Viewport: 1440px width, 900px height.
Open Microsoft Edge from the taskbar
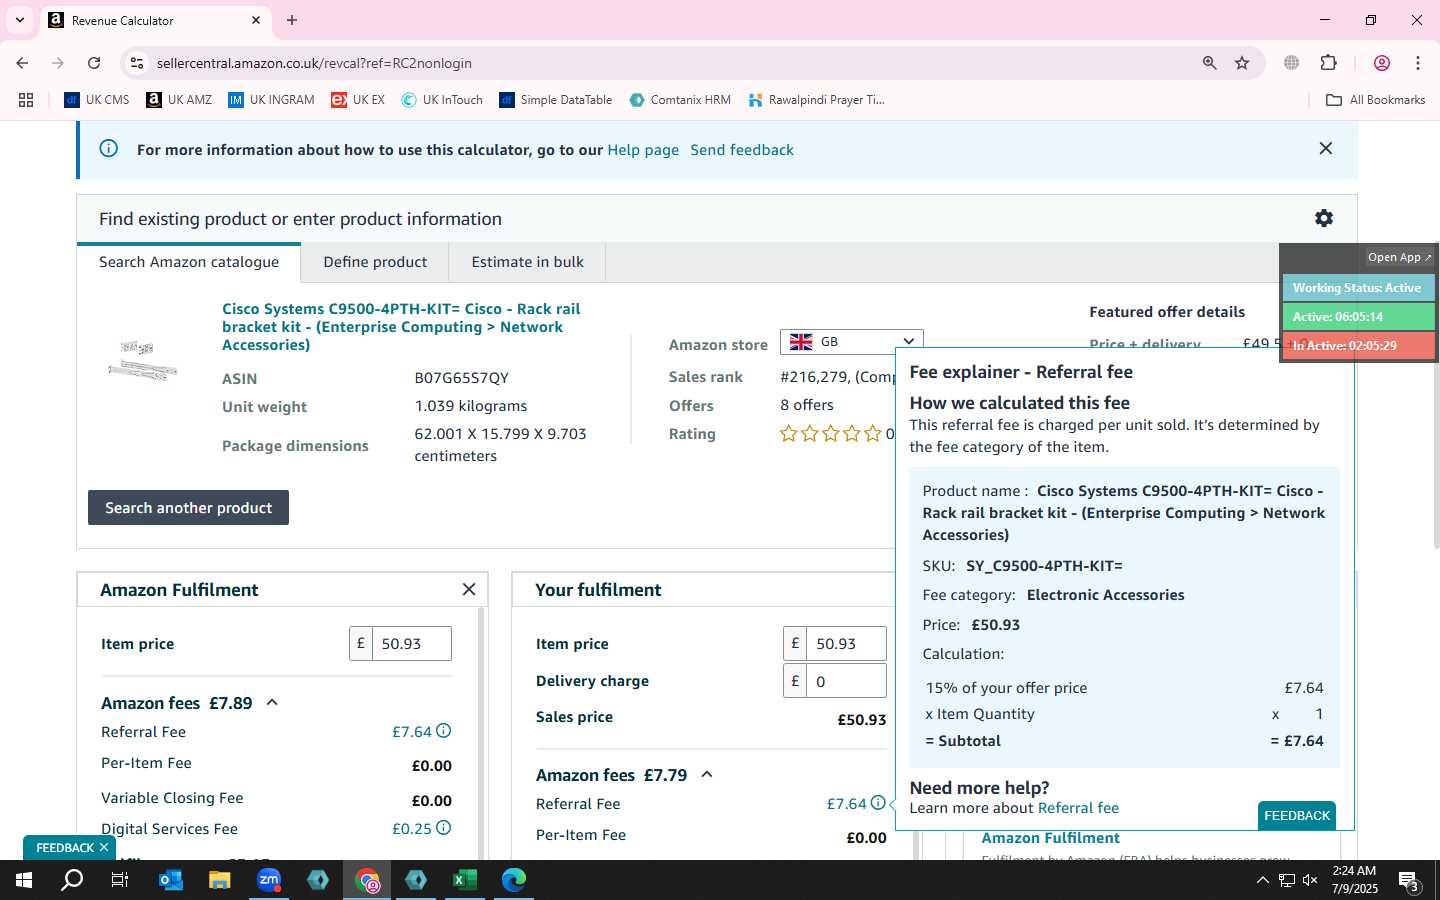click(514, 880)
